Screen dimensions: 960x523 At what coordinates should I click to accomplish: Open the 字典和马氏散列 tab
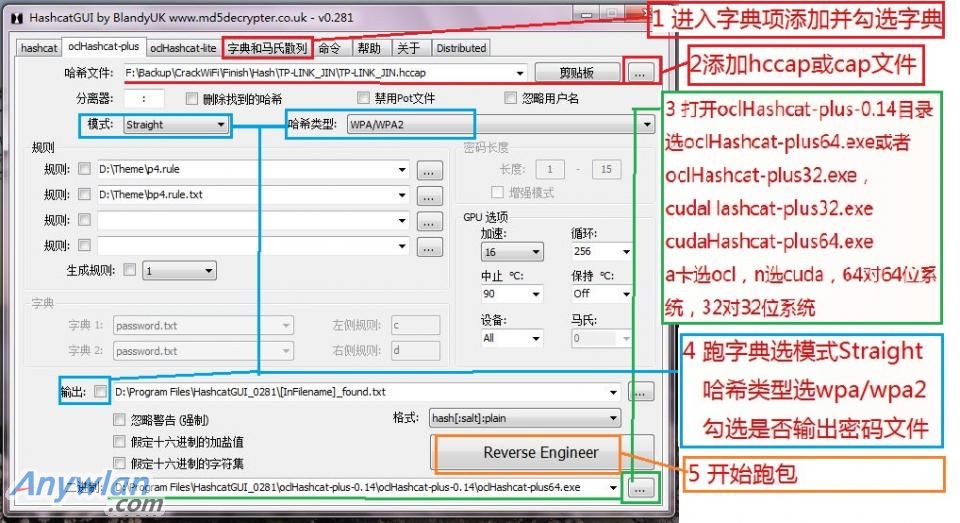pyautogui.click(x=267, y=48)
